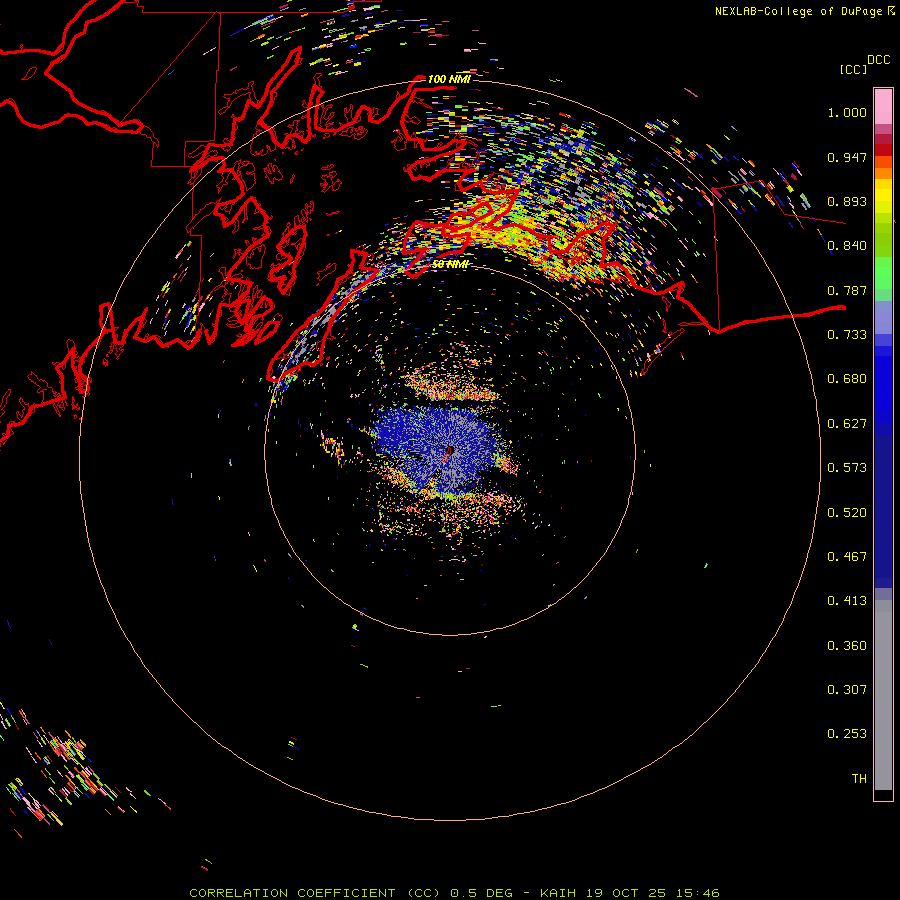Click the 100 NMI range ring label
Image resolution: width=900 pixels, height=900 pixels.
pyautogui.click(x=449, y=79)
